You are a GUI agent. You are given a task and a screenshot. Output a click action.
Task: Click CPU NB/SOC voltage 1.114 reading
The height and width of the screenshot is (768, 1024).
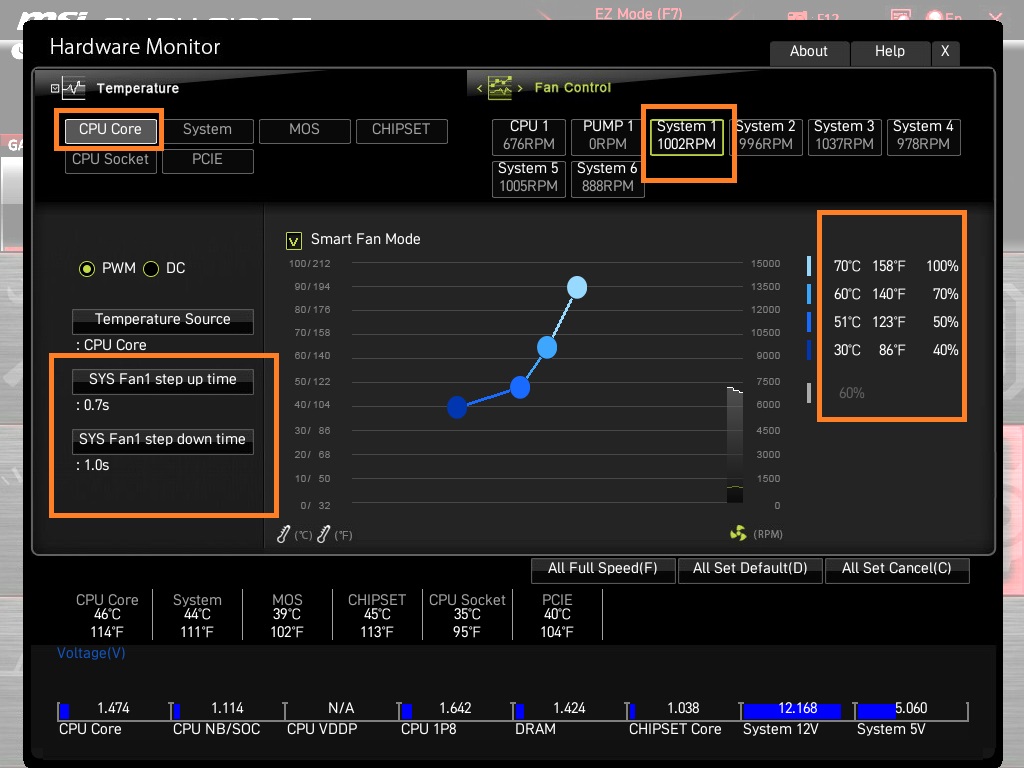click(x=227, y=709)
